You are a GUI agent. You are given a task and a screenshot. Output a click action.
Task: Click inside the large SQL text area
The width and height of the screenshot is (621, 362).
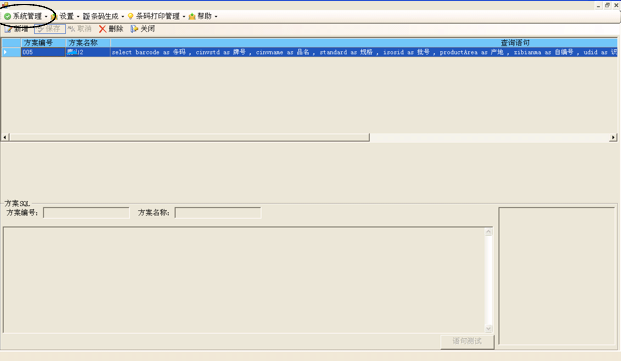(244, 280)
